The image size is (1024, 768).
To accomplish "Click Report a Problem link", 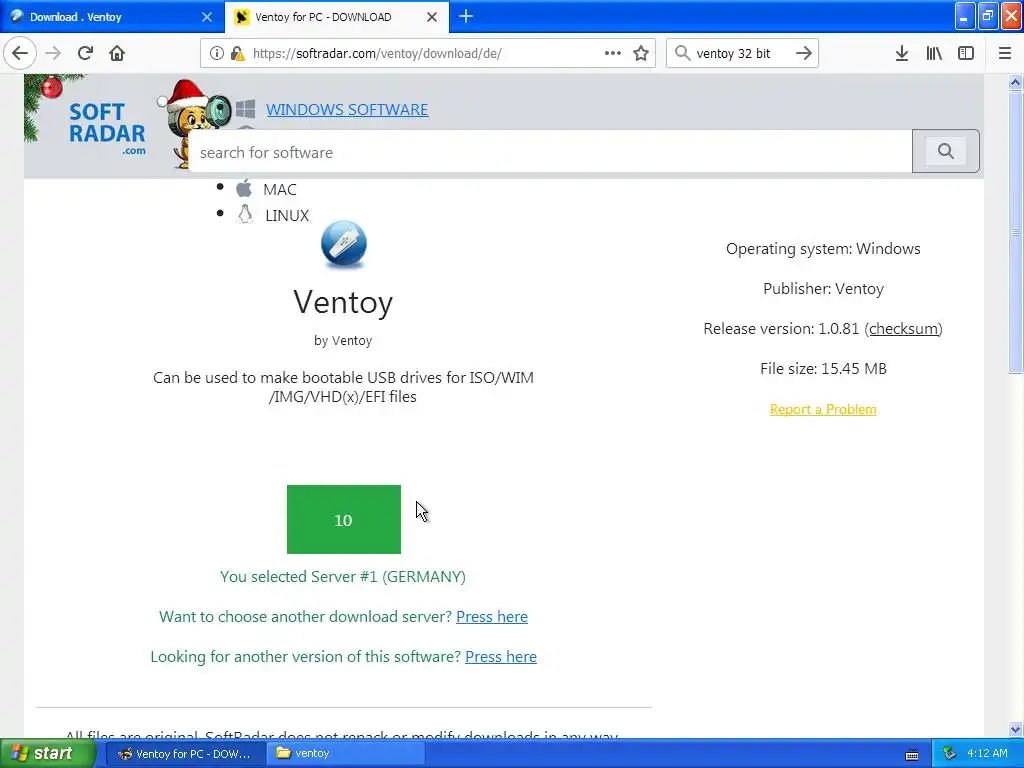I will pyautogui.click(x=823, y=409).
